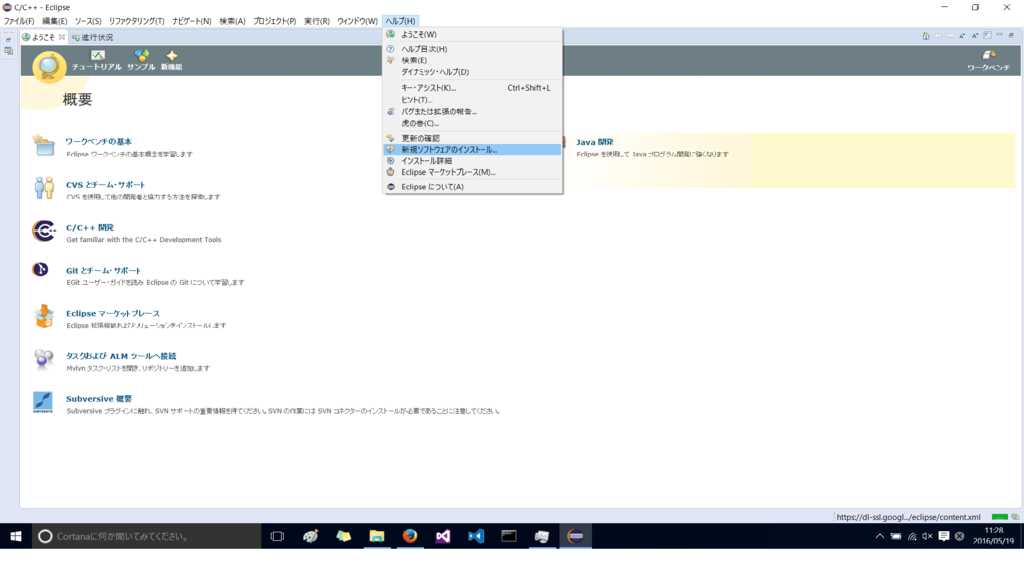This screenshot has width=1024, height=576.
Task: Click the restore icon in left trim bar
Action: tap(8, 40)
